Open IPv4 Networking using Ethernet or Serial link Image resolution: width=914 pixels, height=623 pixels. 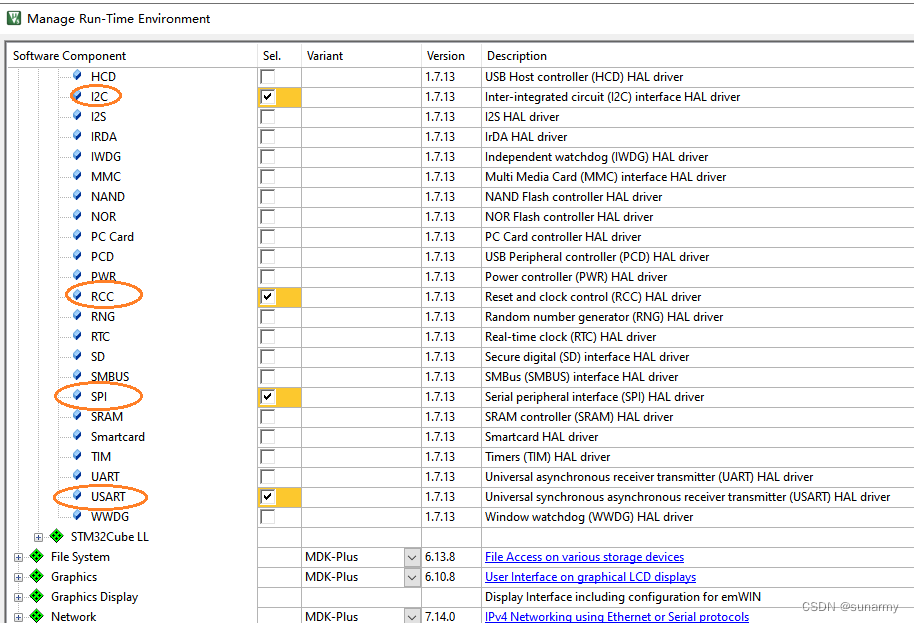617,617
